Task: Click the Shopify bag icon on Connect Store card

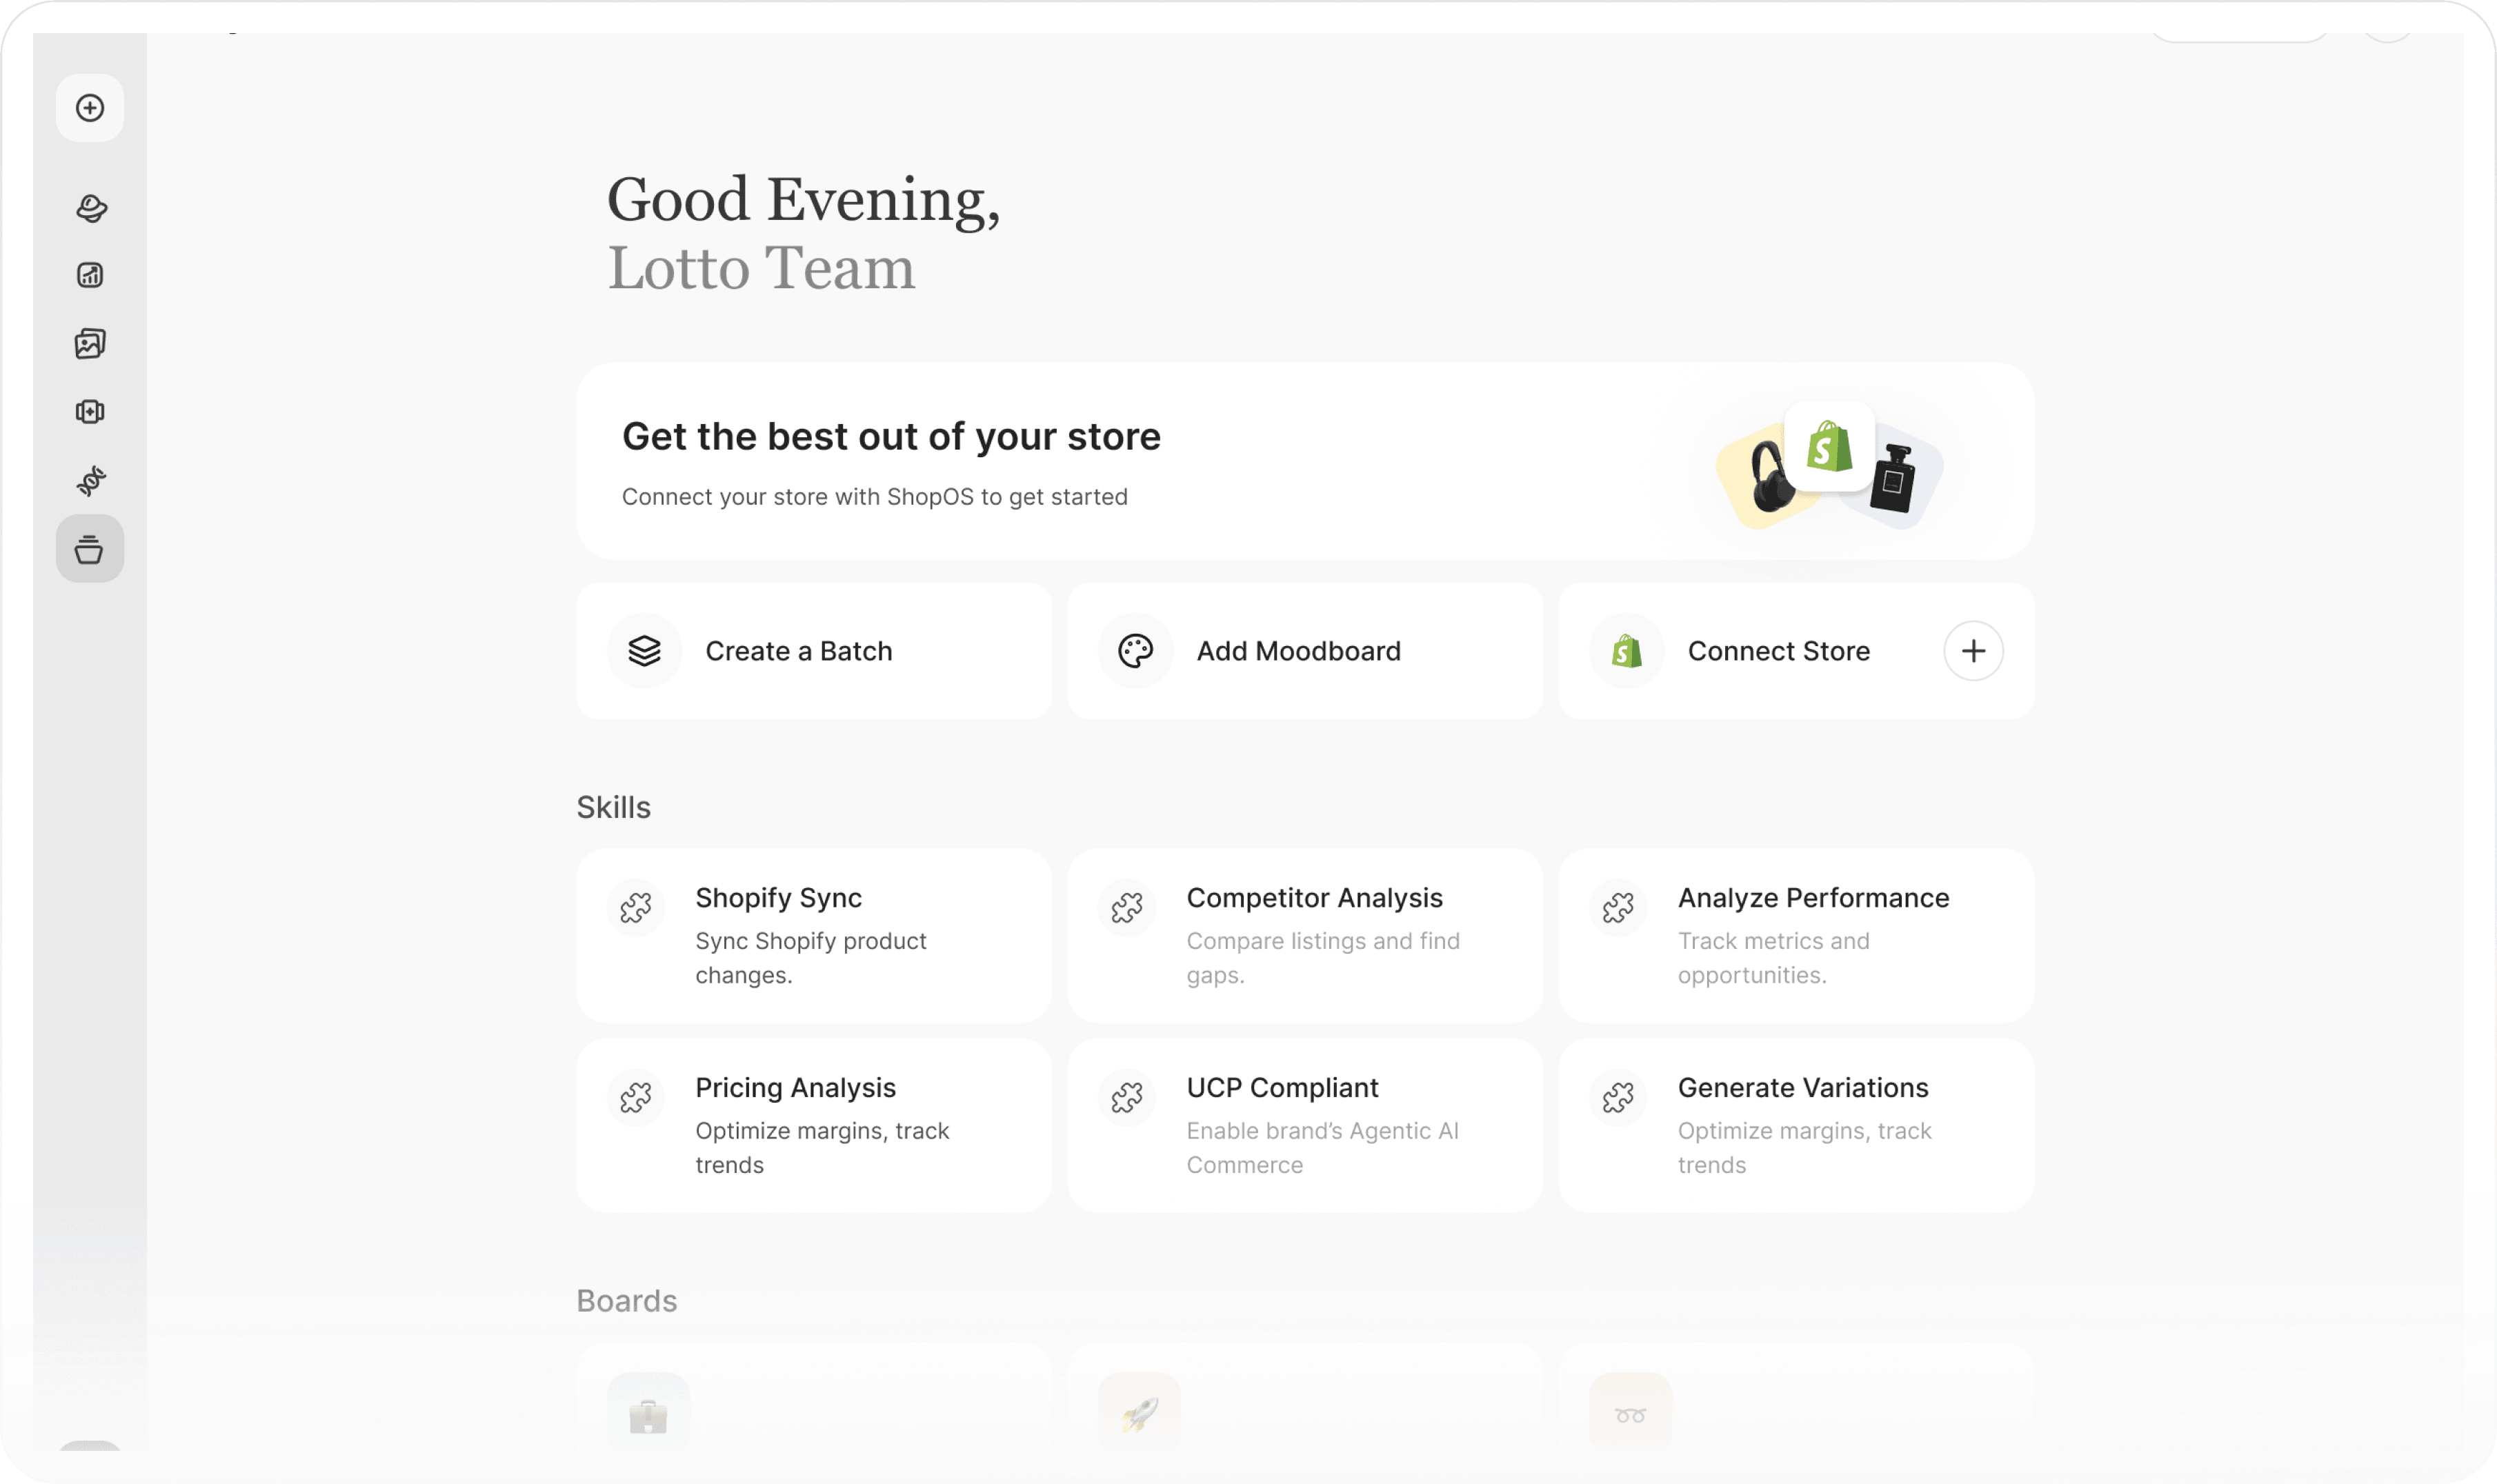Action: tap(1625, 650)
